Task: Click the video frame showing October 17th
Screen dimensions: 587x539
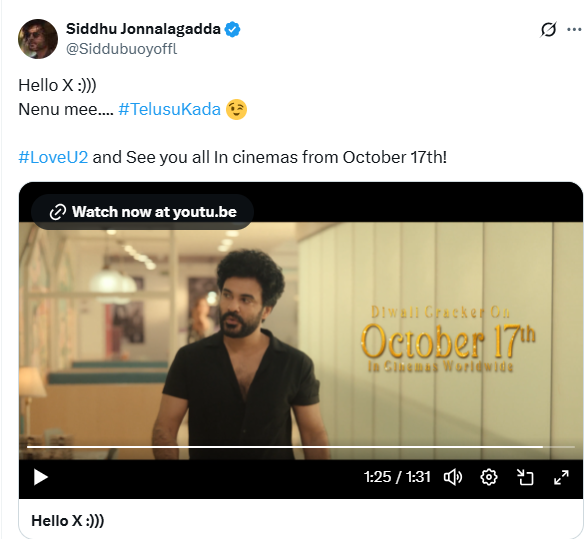Action: point(301,341)
